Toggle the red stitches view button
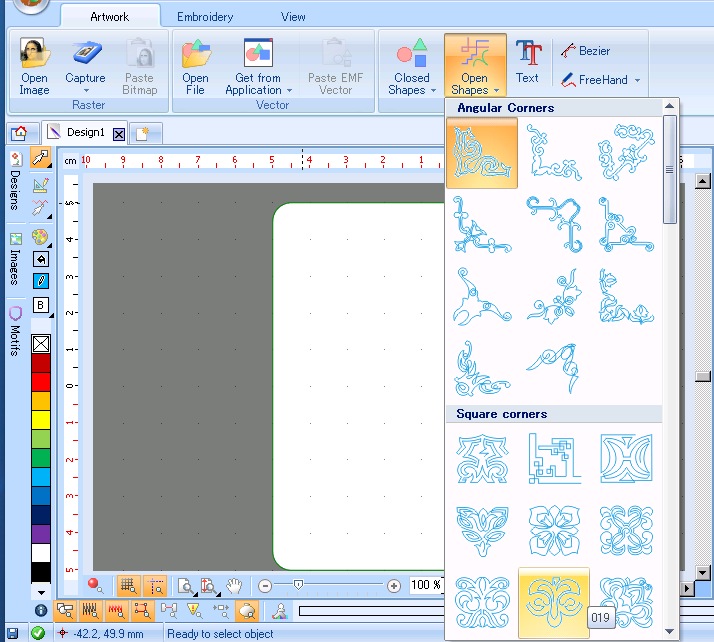This screenshot has width=714, height=642. point(116,611)
